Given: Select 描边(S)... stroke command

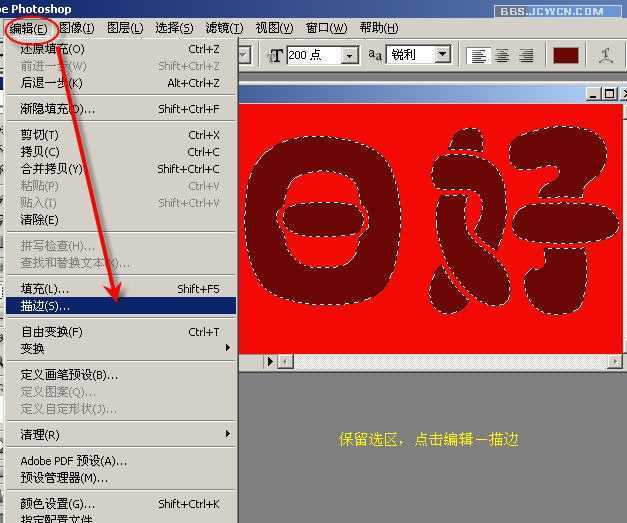Looking at the screenshot, I should coord(121,306).
